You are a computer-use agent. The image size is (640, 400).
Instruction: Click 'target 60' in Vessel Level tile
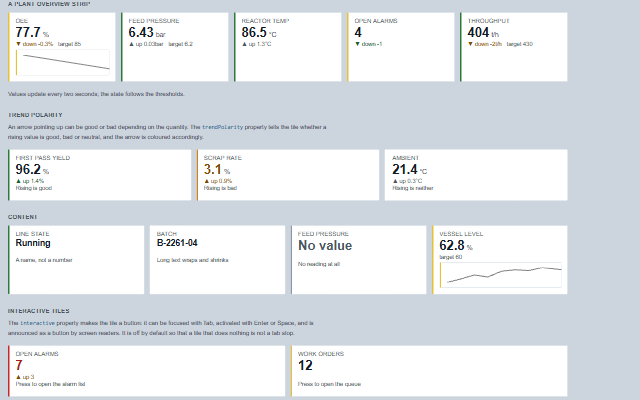(x=450, y=257)
